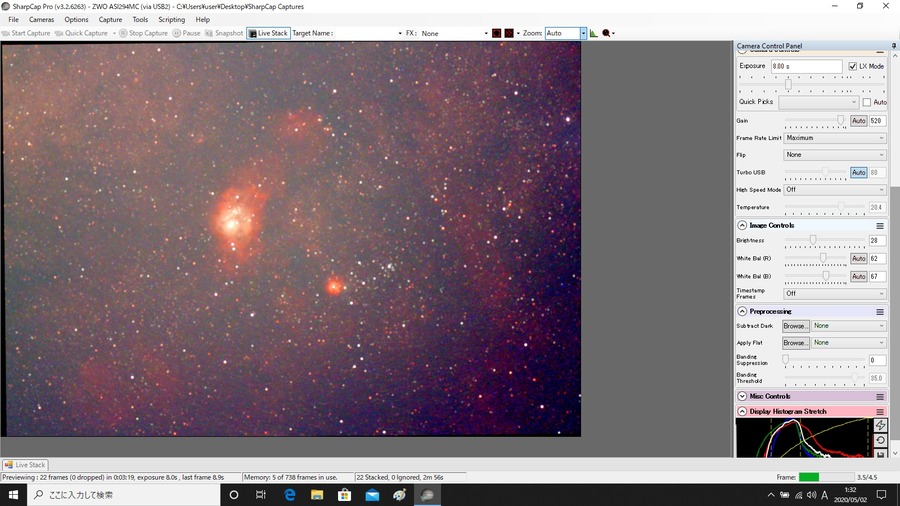900x506 pixels.
Task: Toggle the green histogram icon in toolbar
Action: 593,33
